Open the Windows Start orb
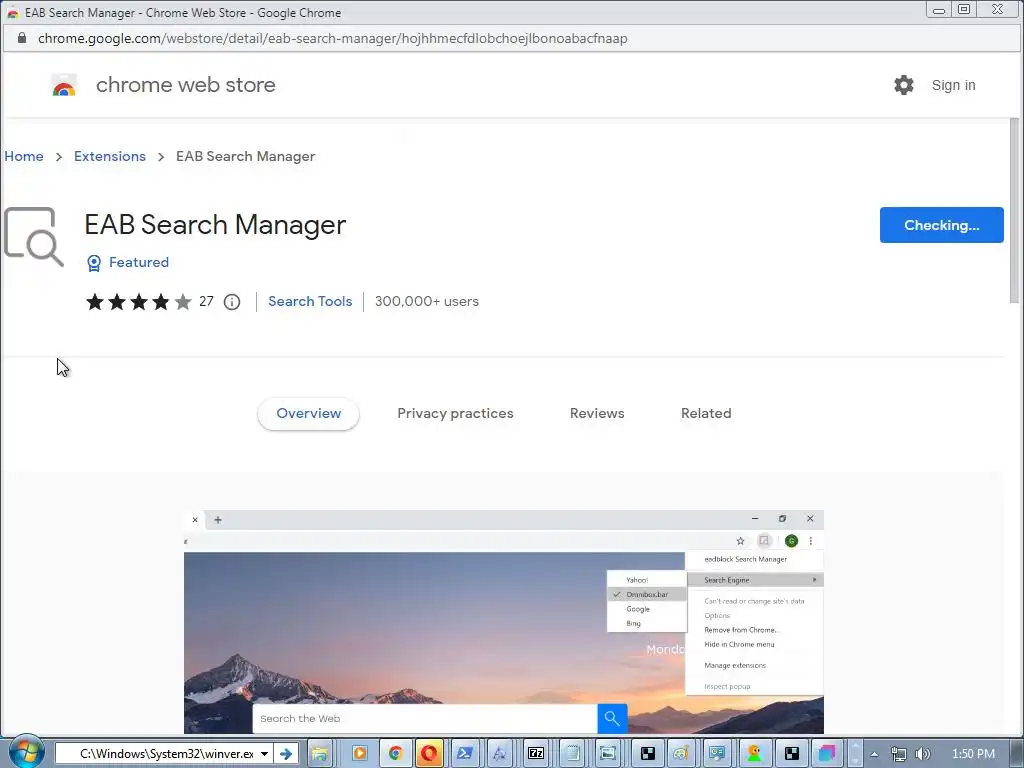Image resolution: width=1024 pixels, height=768 pixels. pos(26,753)
